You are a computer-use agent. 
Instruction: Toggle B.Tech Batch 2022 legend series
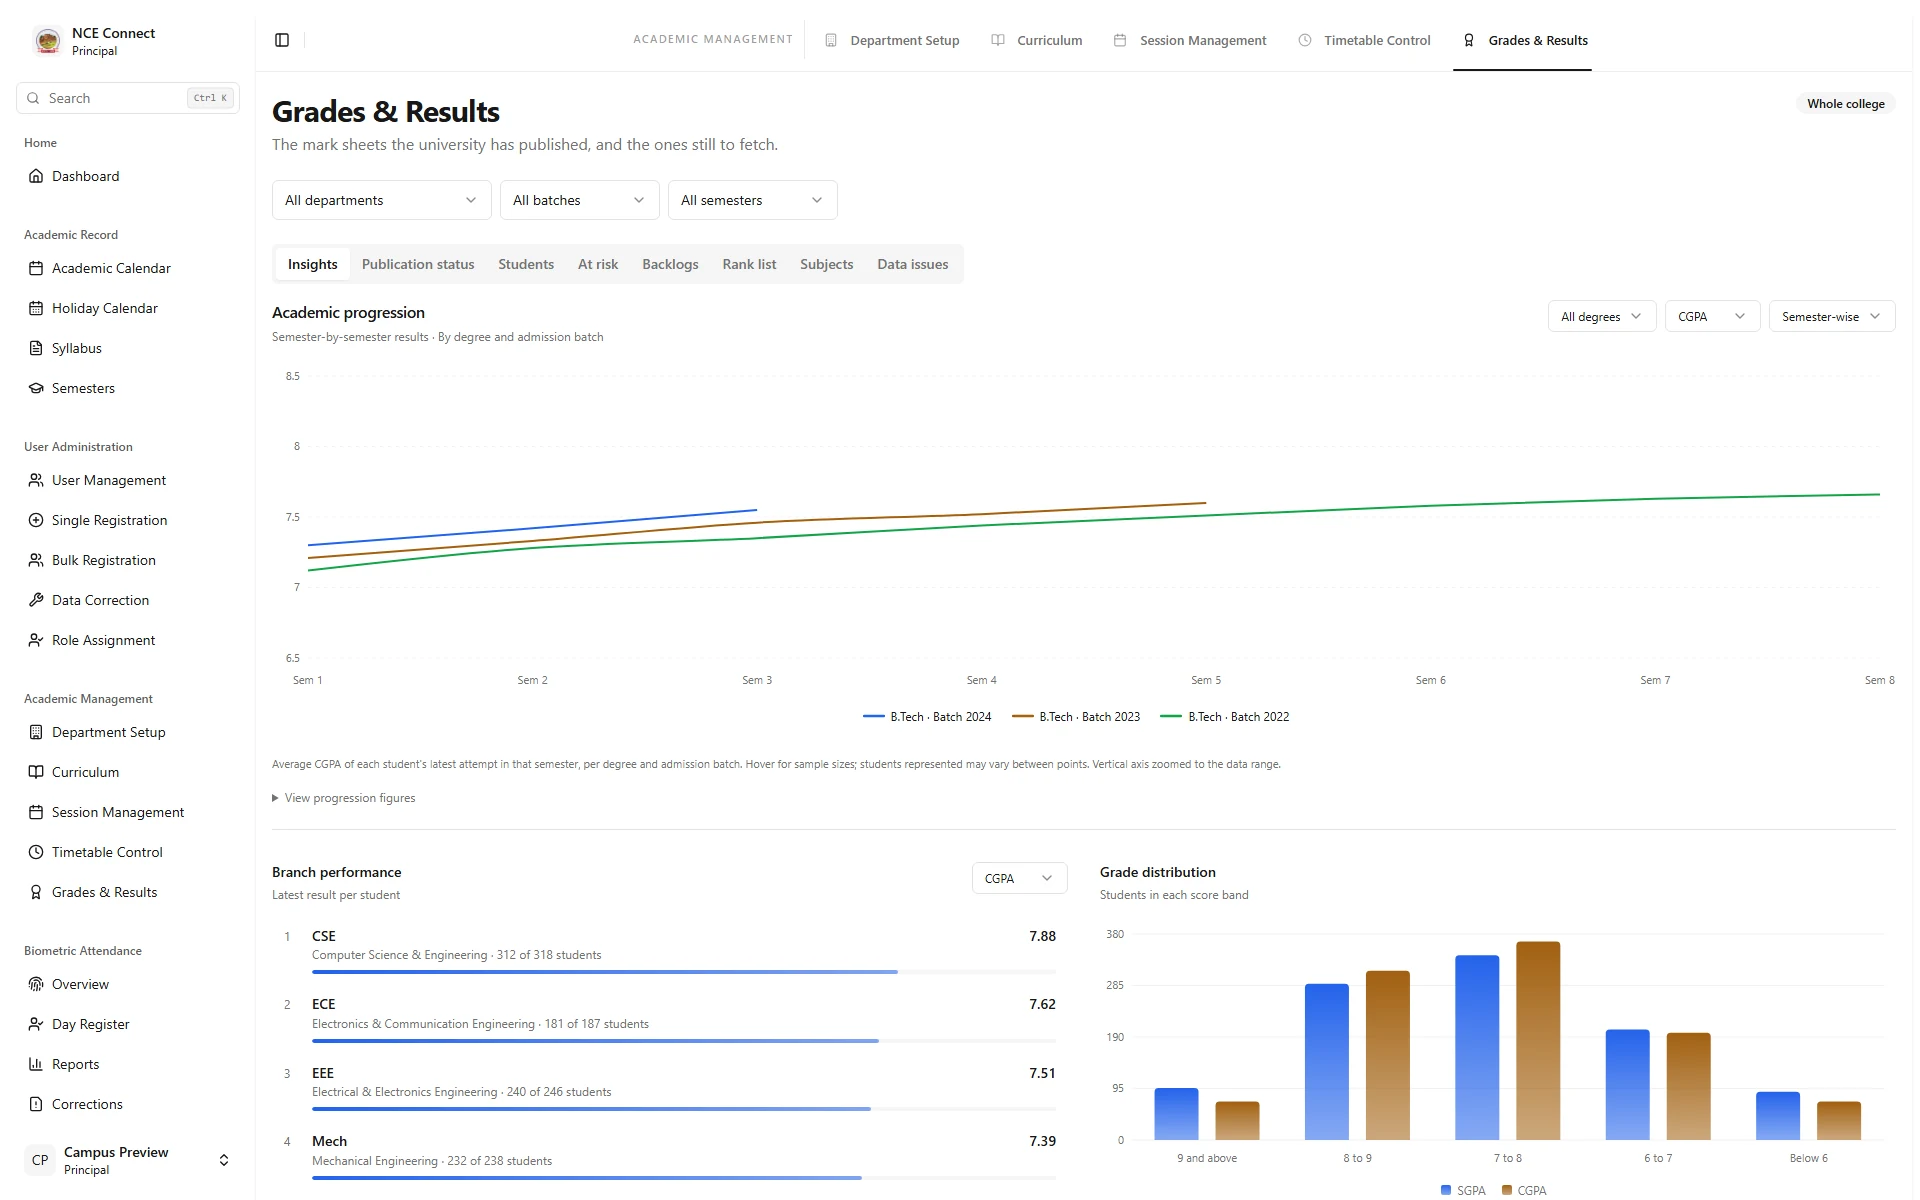[1225, 717]
